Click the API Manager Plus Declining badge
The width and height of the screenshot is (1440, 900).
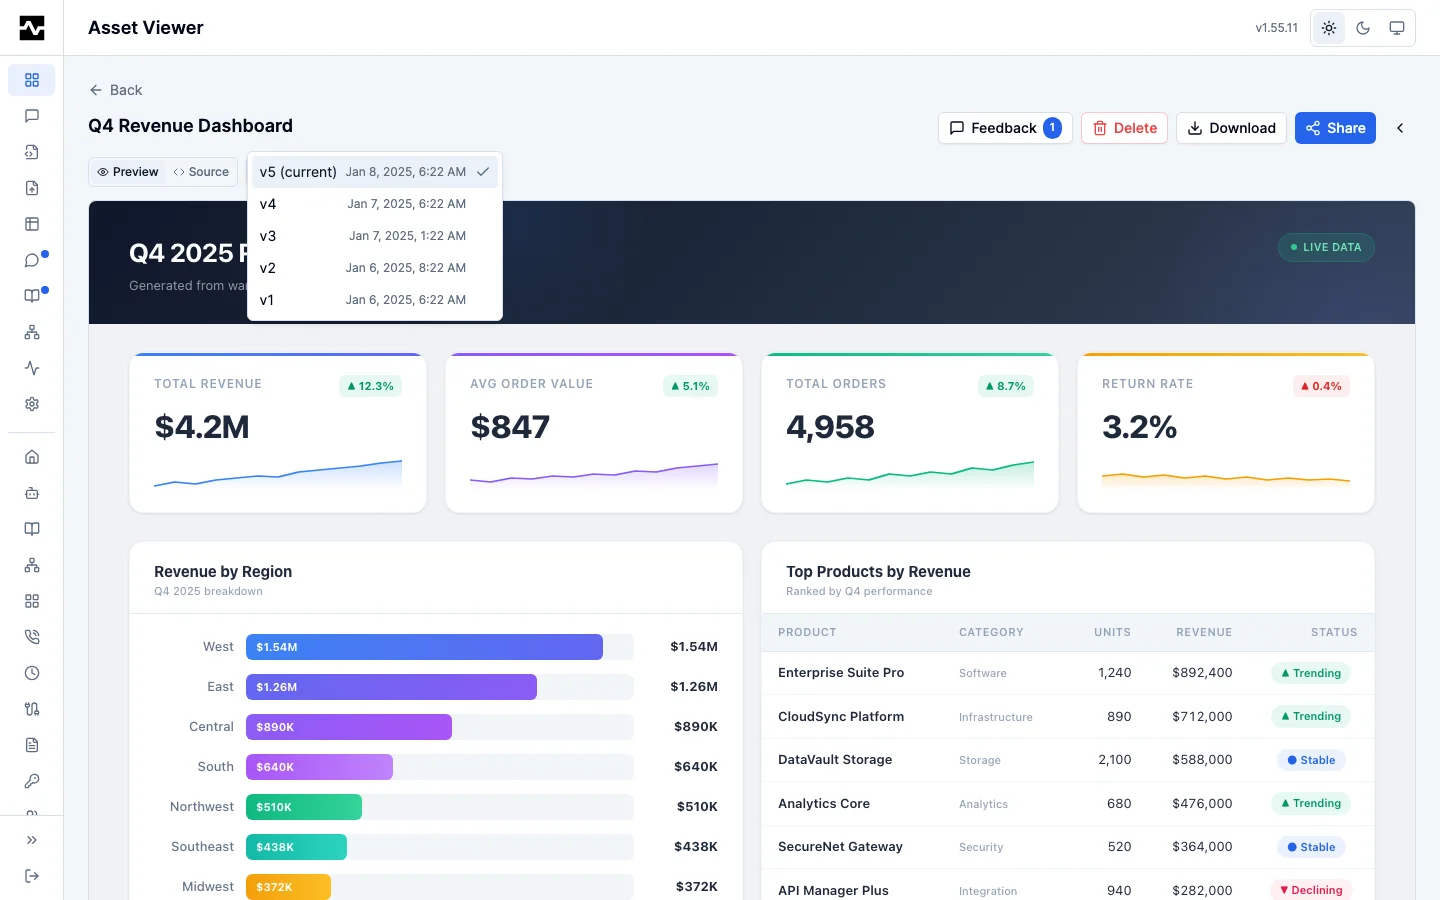(x=1311, y=890)
